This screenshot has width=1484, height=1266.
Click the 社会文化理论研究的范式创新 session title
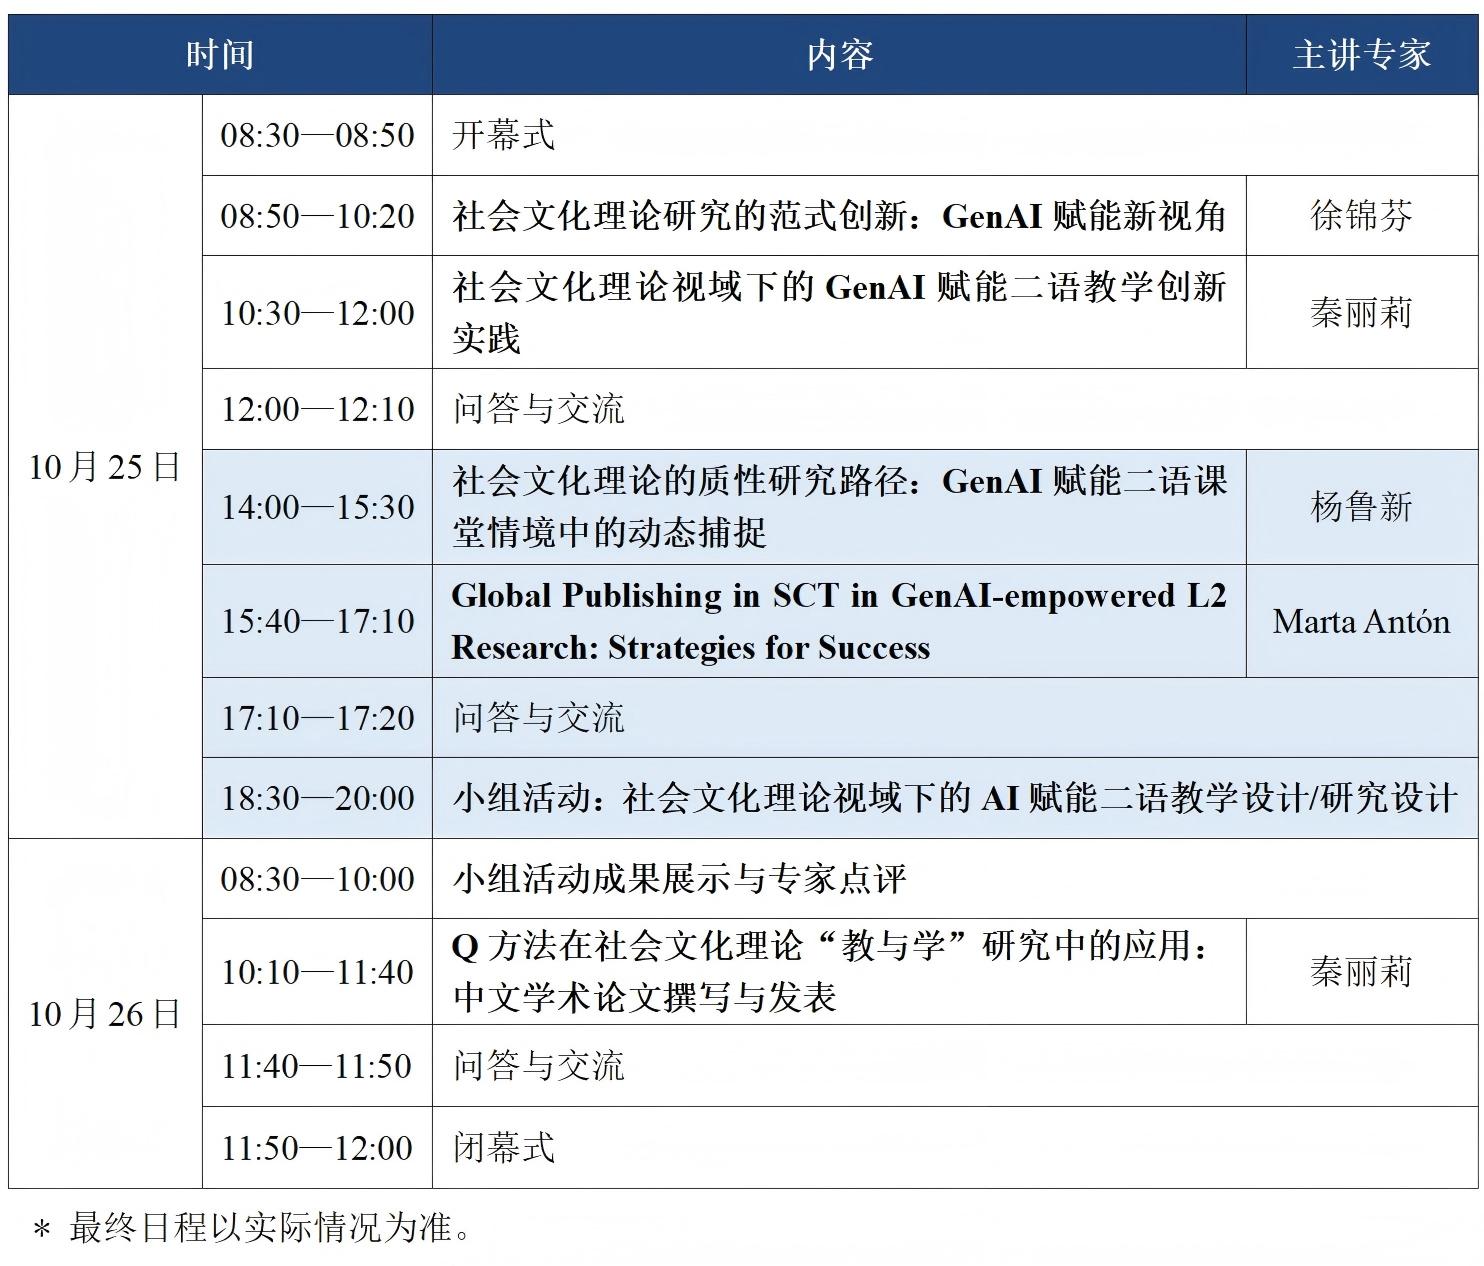tap(838, 216)
